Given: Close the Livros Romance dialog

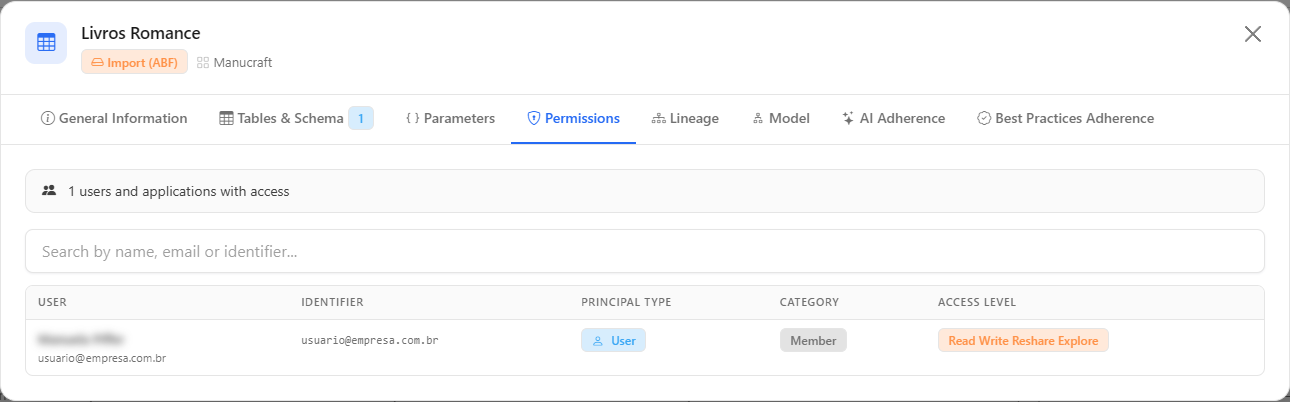Looking at the screenshot, I should [x=1252, y=34].
